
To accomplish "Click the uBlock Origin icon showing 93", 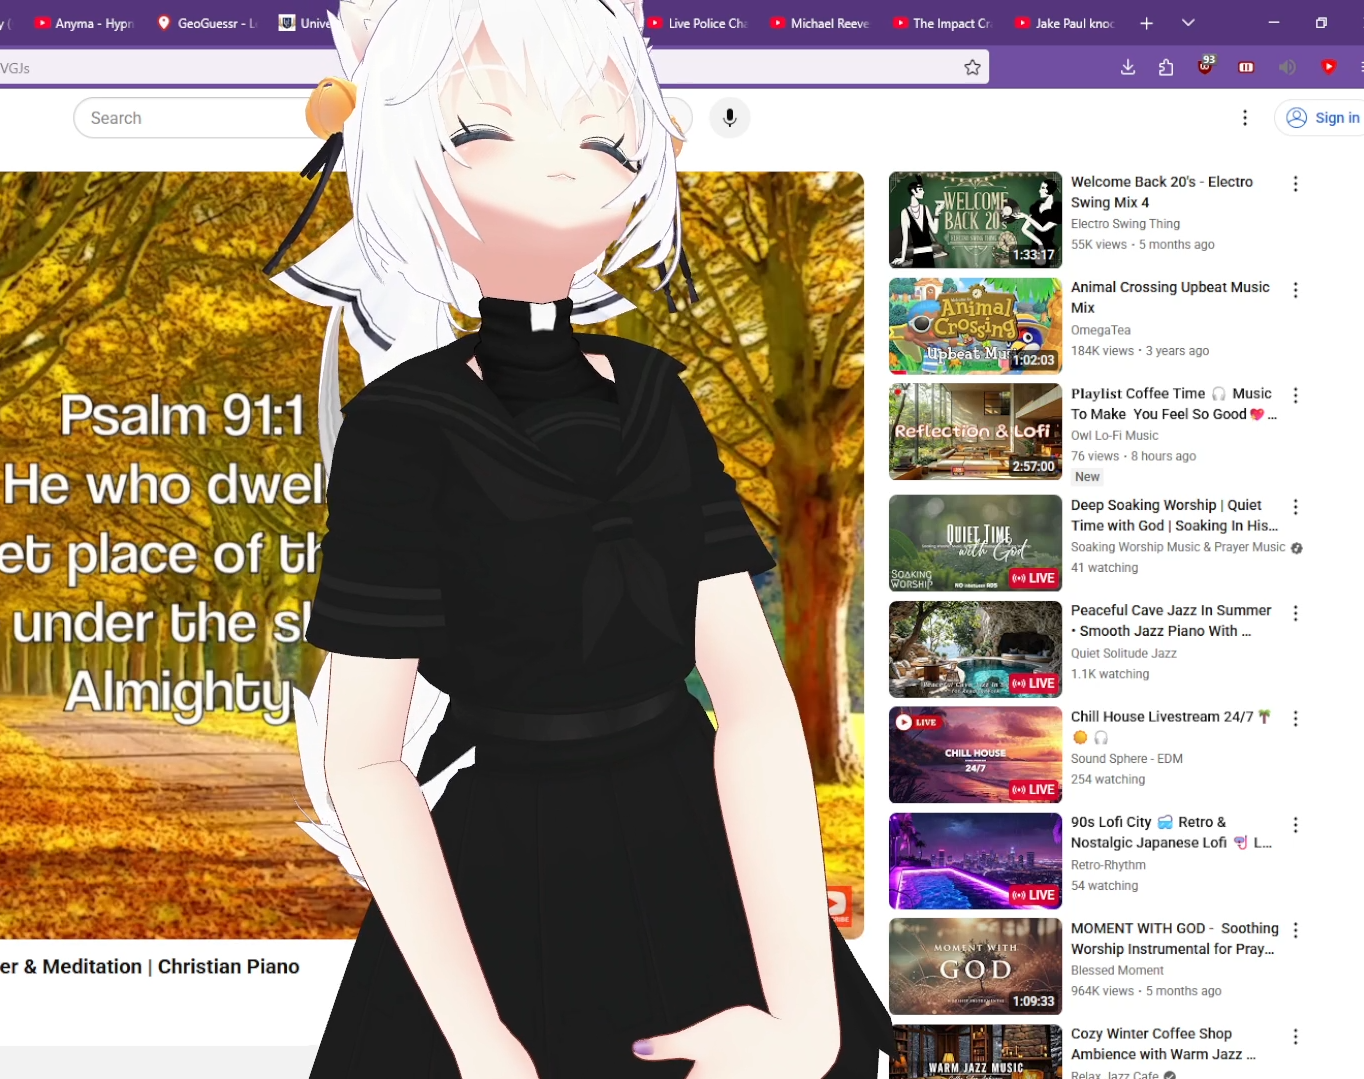I will point(1206,66).
